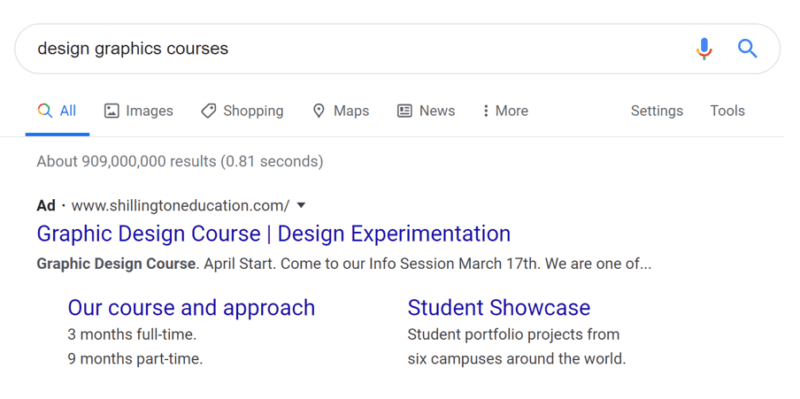Click the multicolor search icon beside All

tap(45, 111)
